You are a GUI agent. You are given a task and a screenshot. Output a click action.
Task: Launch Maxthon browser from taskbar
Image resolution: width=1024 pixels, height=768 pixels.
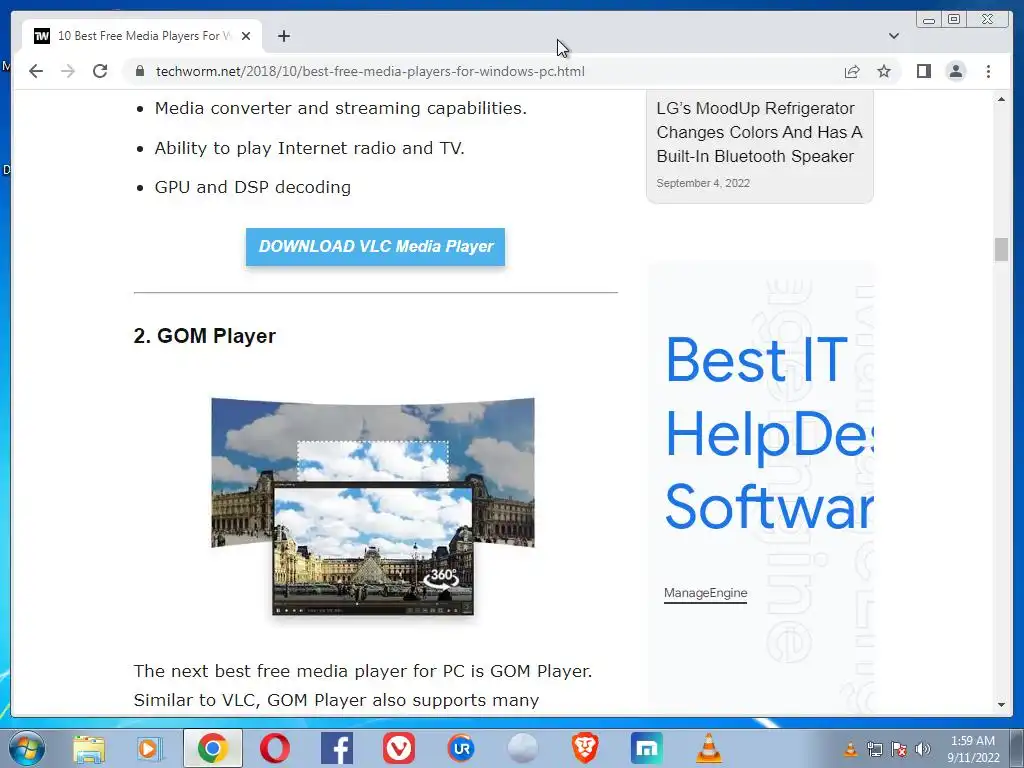[x=647, y=748]
